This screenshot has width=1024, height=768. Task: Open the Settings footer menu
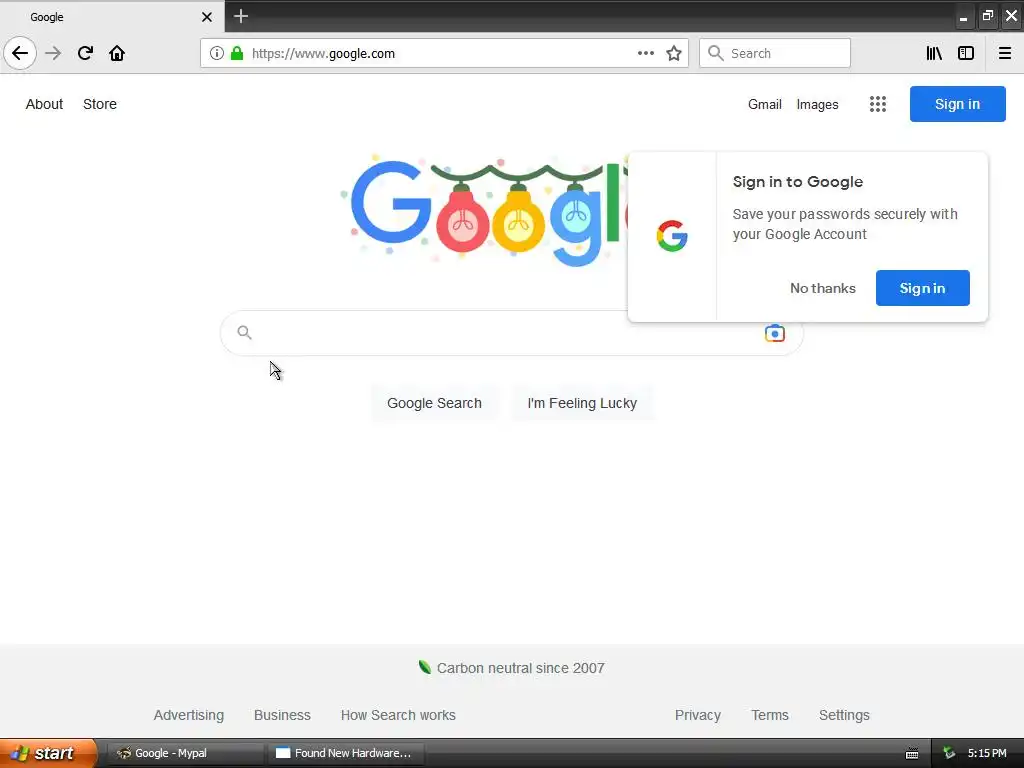pyautogui.click(x=844, y=715)
